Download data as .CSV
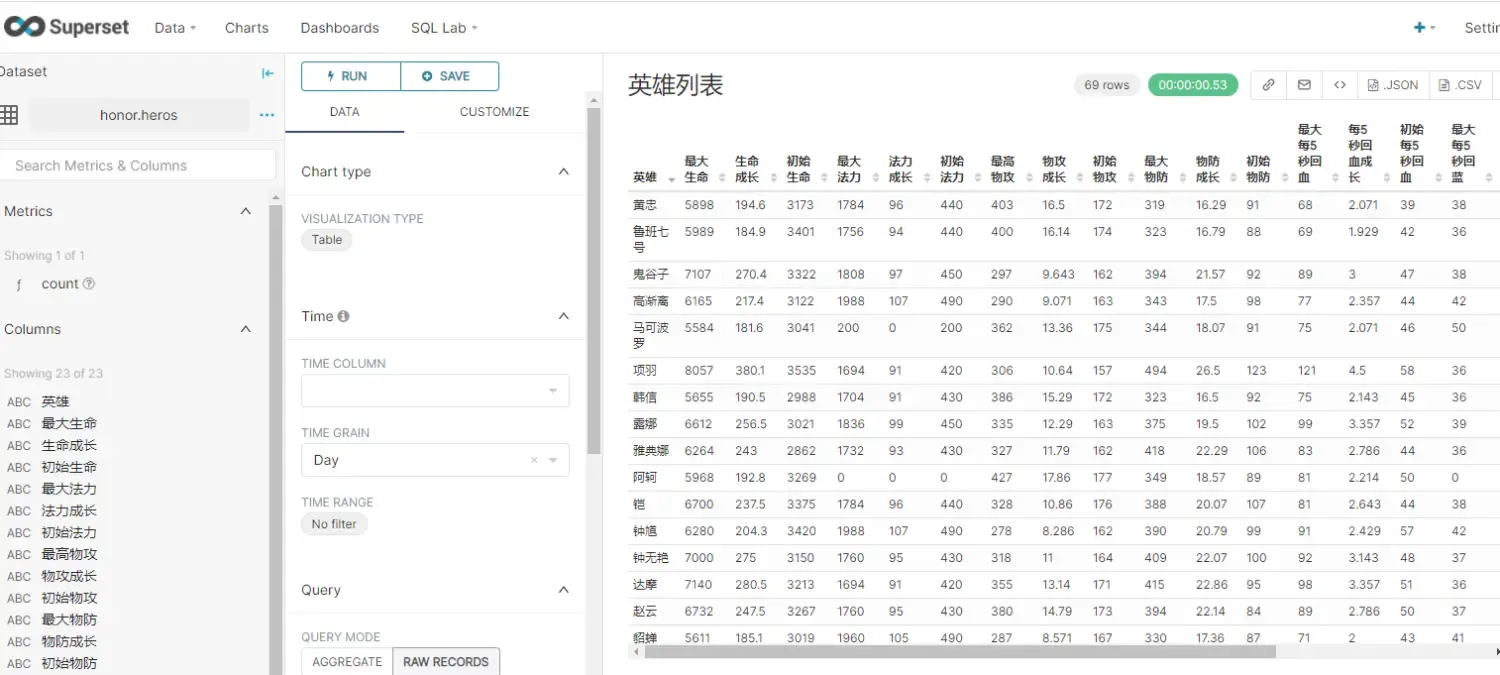The height and width of the screenshot is (675, 1500). (x=1459, y=85)
